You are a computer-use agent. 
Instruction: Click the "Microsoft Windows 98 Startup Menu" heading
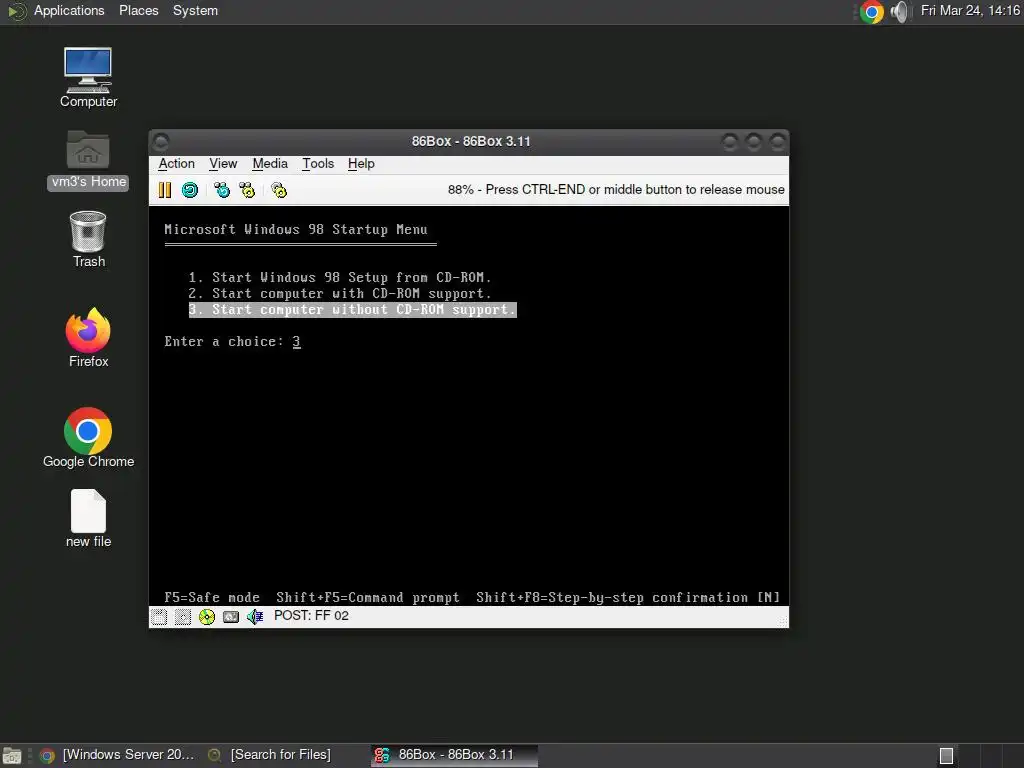pos(296,229)
